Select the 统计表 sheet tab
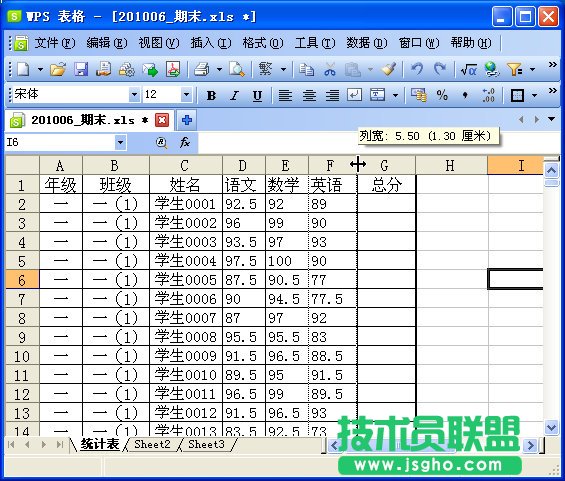 pyautogui.click(x=100, y=444)
